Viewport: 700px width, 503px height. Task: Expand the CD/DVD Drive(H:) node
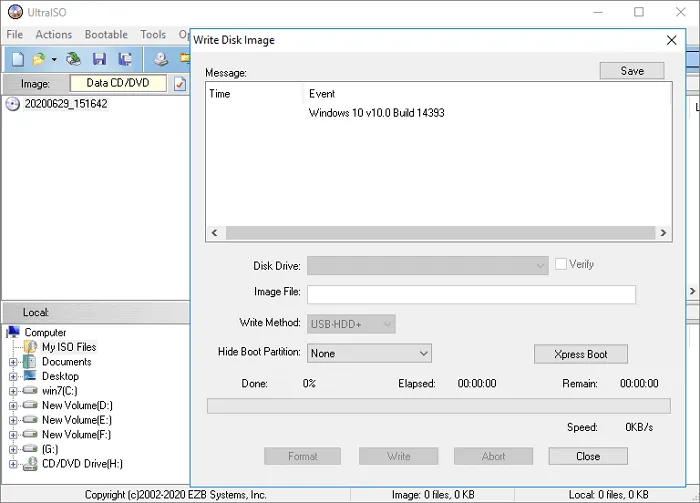[13, 464]
